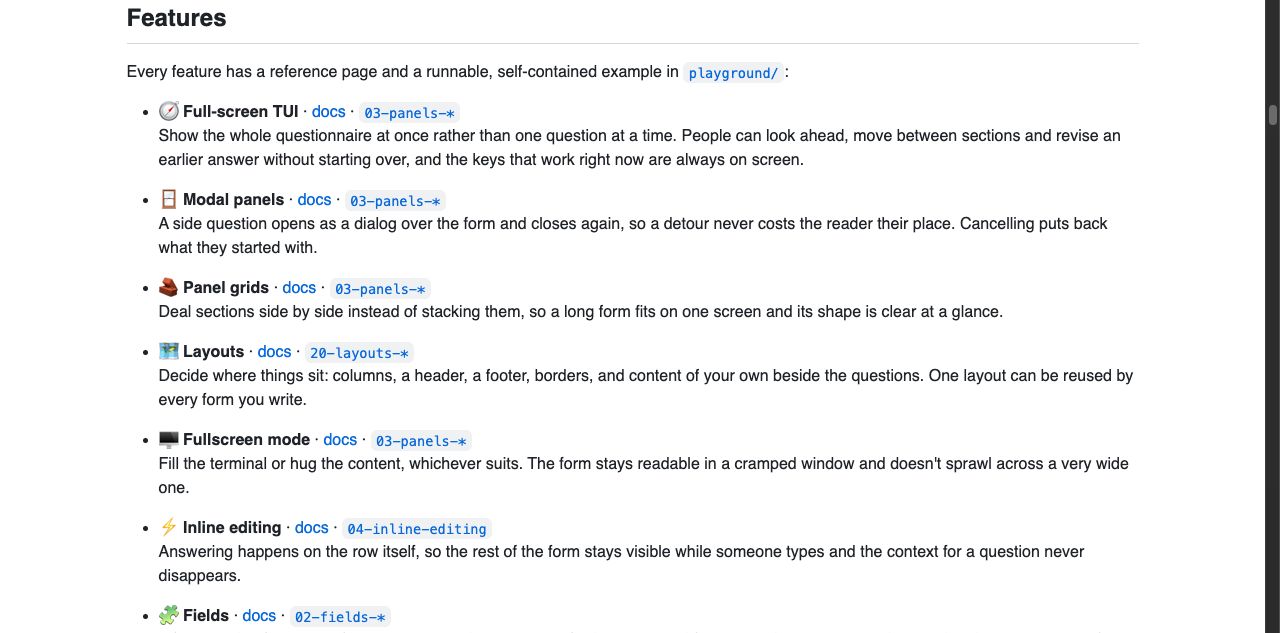Open the docs link for Modal panels
Viewport: 1280px width, 633px height.
coord(314,200)
